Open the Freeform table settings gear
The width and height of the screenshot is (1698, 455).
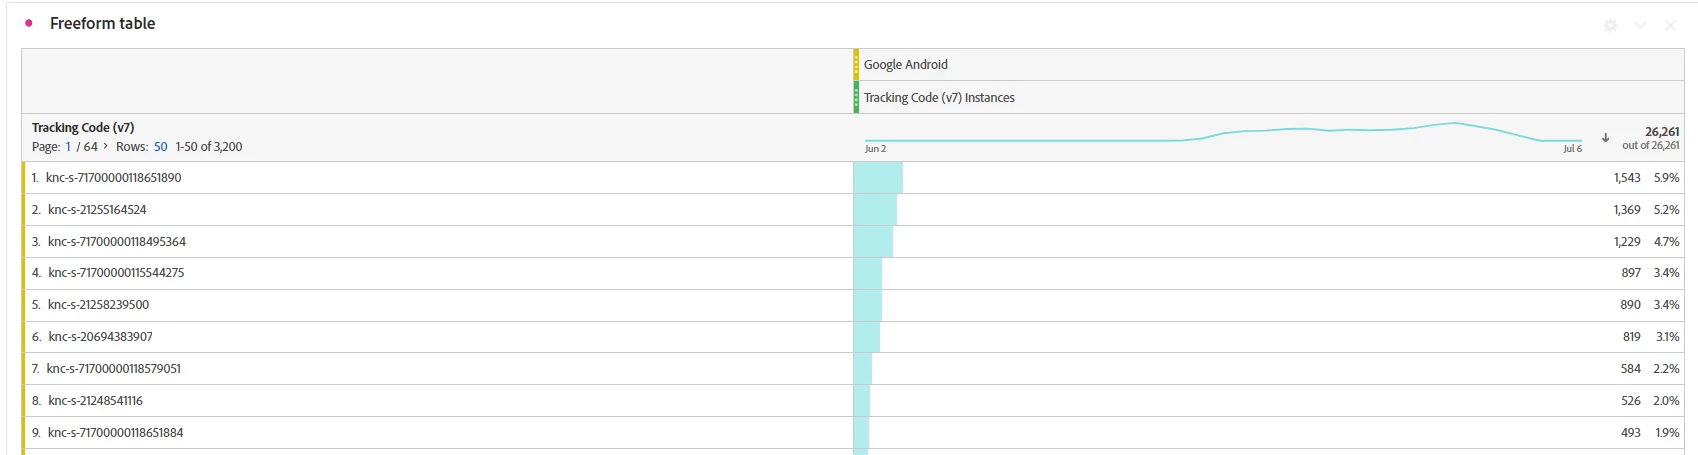click(x=1610, y=25)
